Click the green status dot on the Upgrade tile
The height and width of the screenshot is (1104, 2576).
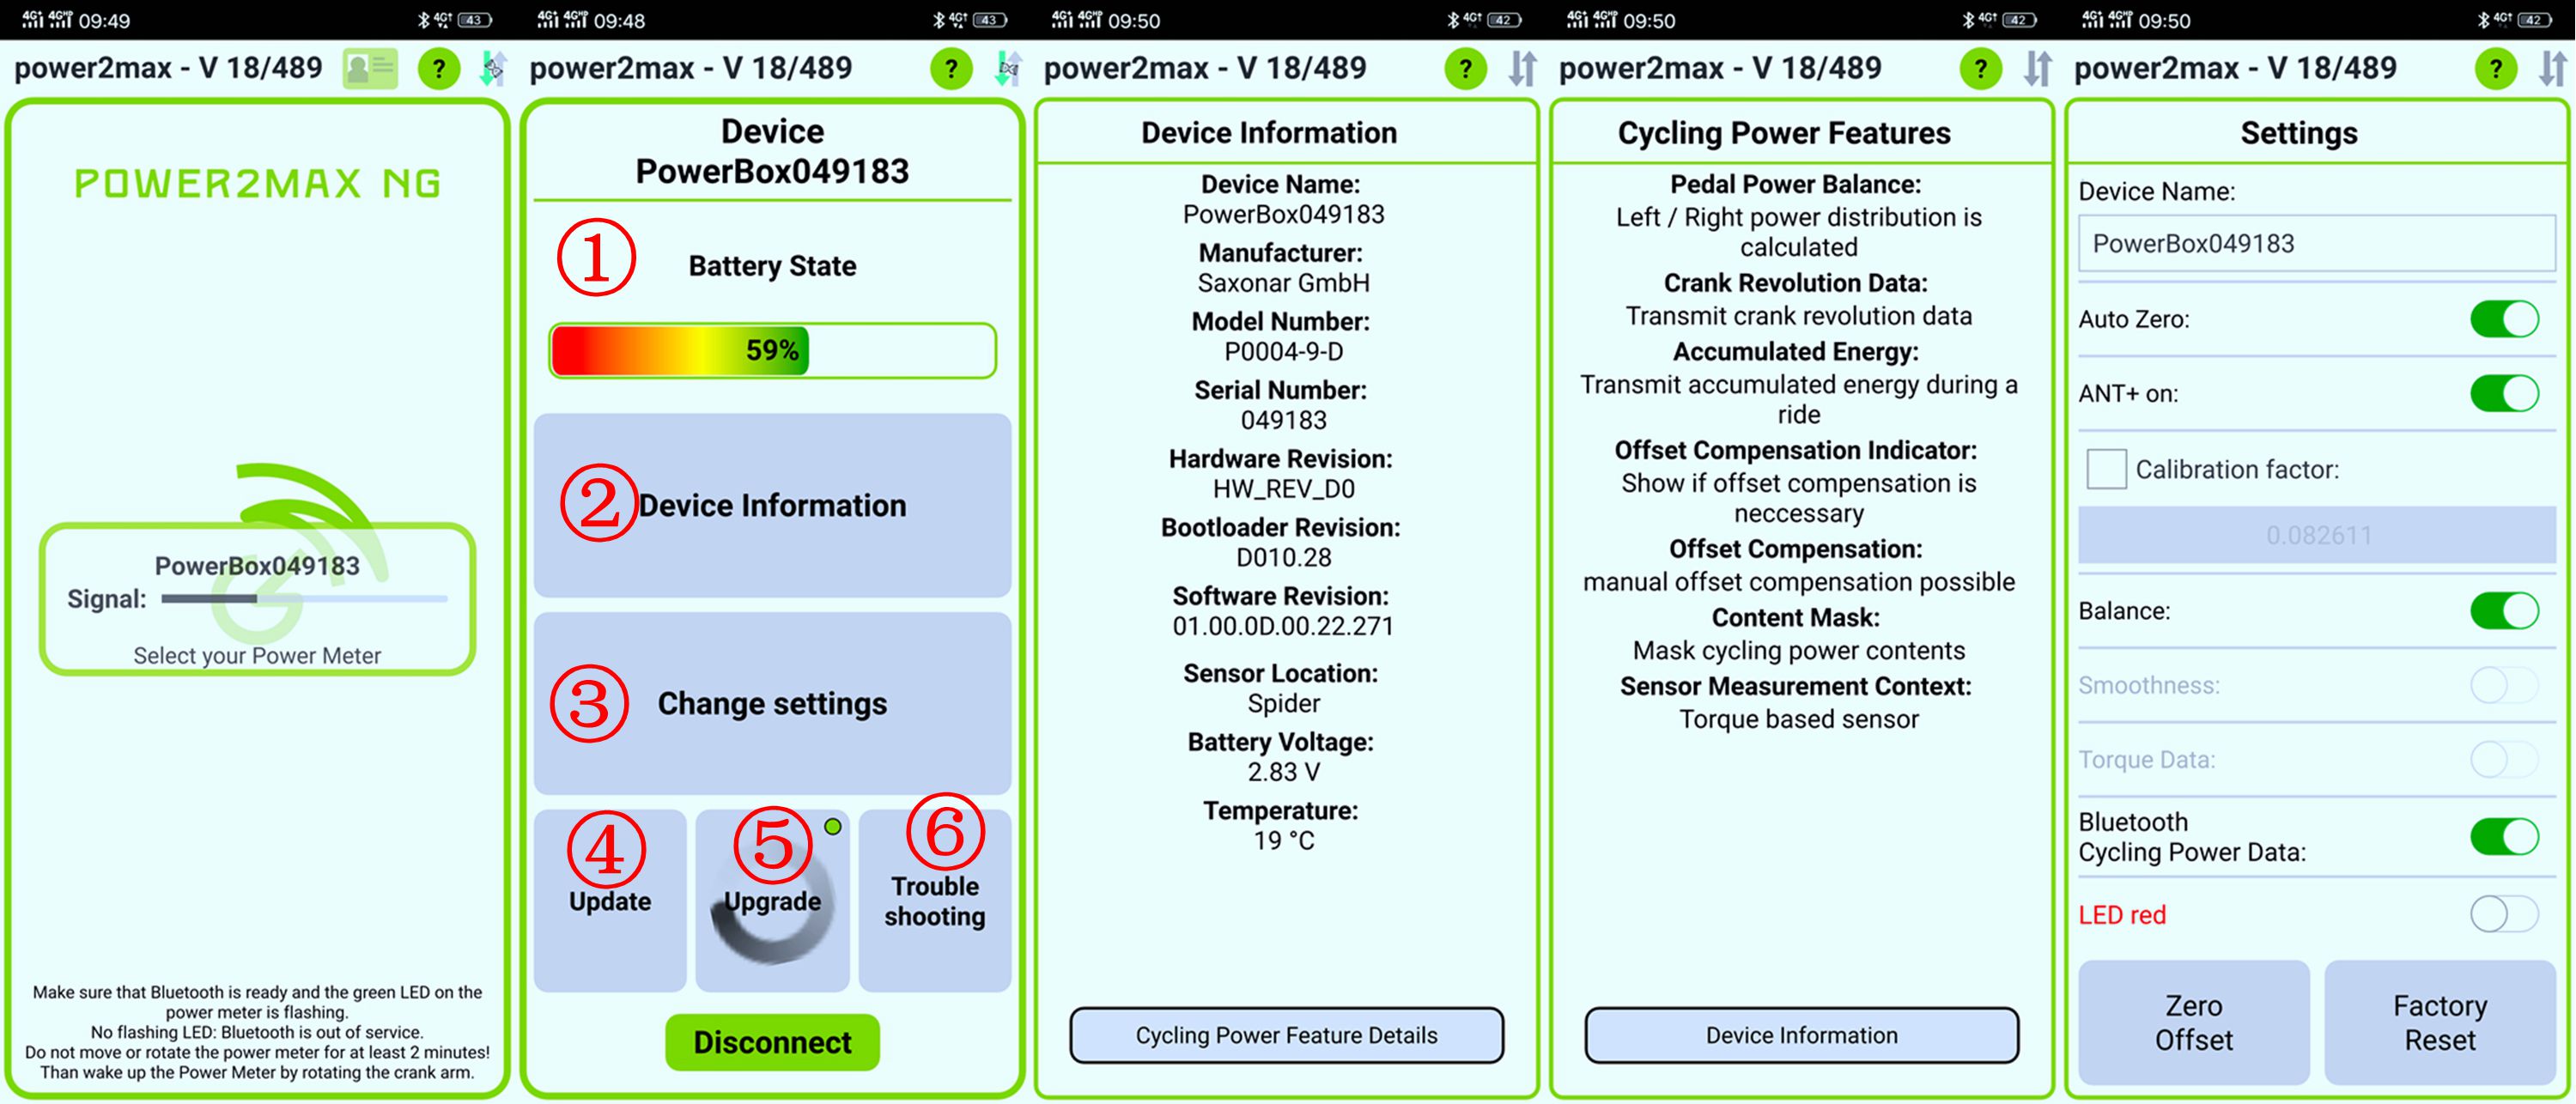pos(833,827)
